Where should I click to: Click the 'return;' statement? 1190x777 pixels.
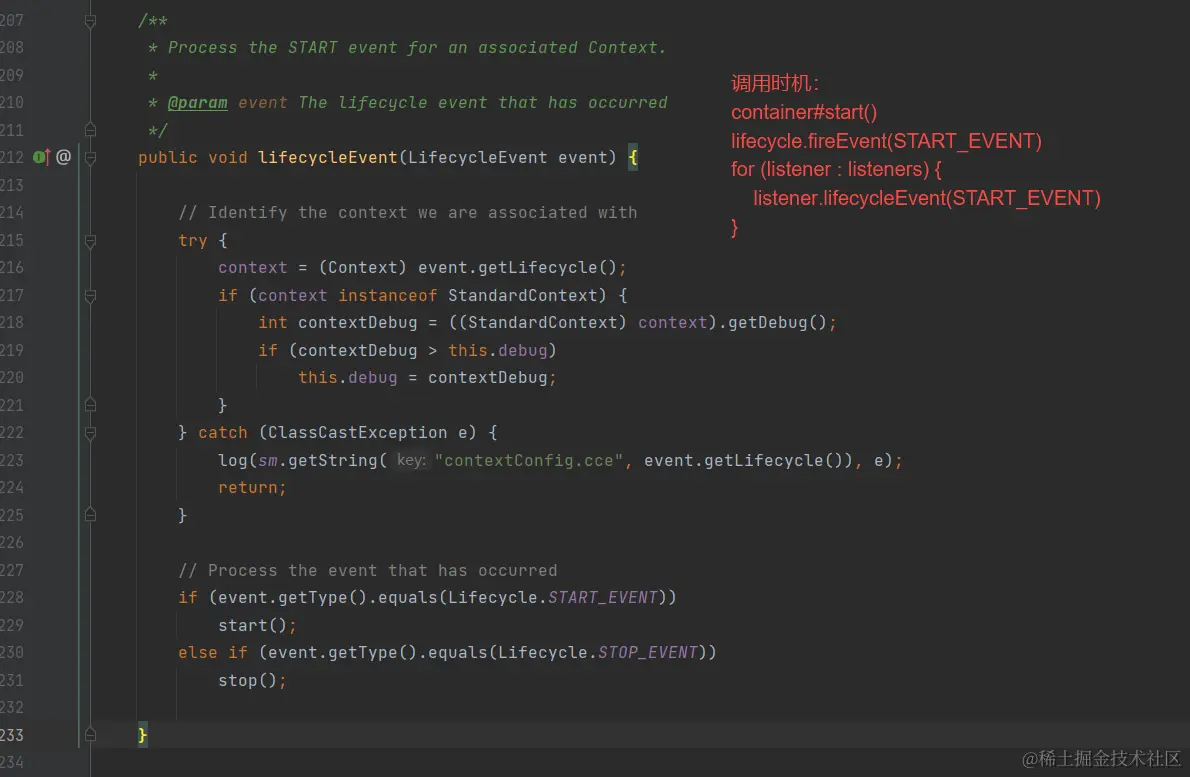[x=253, y=488]
